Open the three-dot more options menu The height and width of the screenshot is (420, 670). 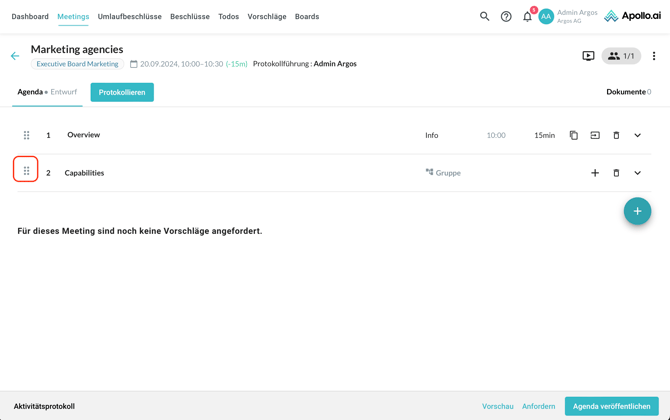[x=654, y=56]
